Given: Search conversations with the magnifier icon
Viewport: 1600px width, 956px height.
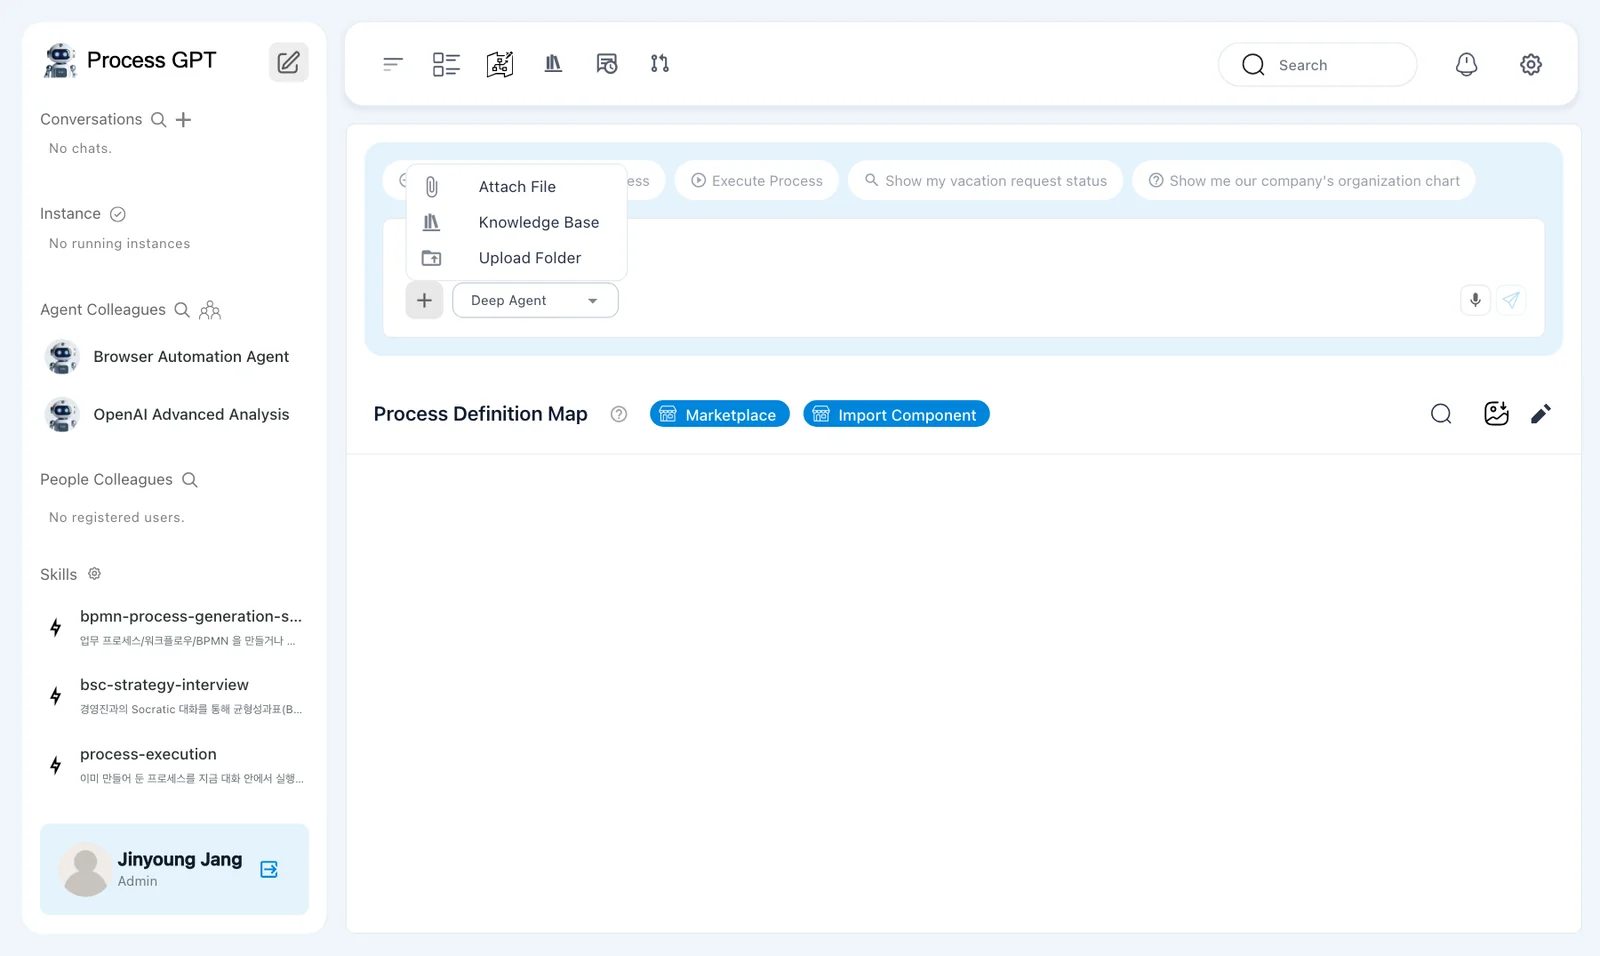Looking at the screenshot, I should tap(158, 120).
